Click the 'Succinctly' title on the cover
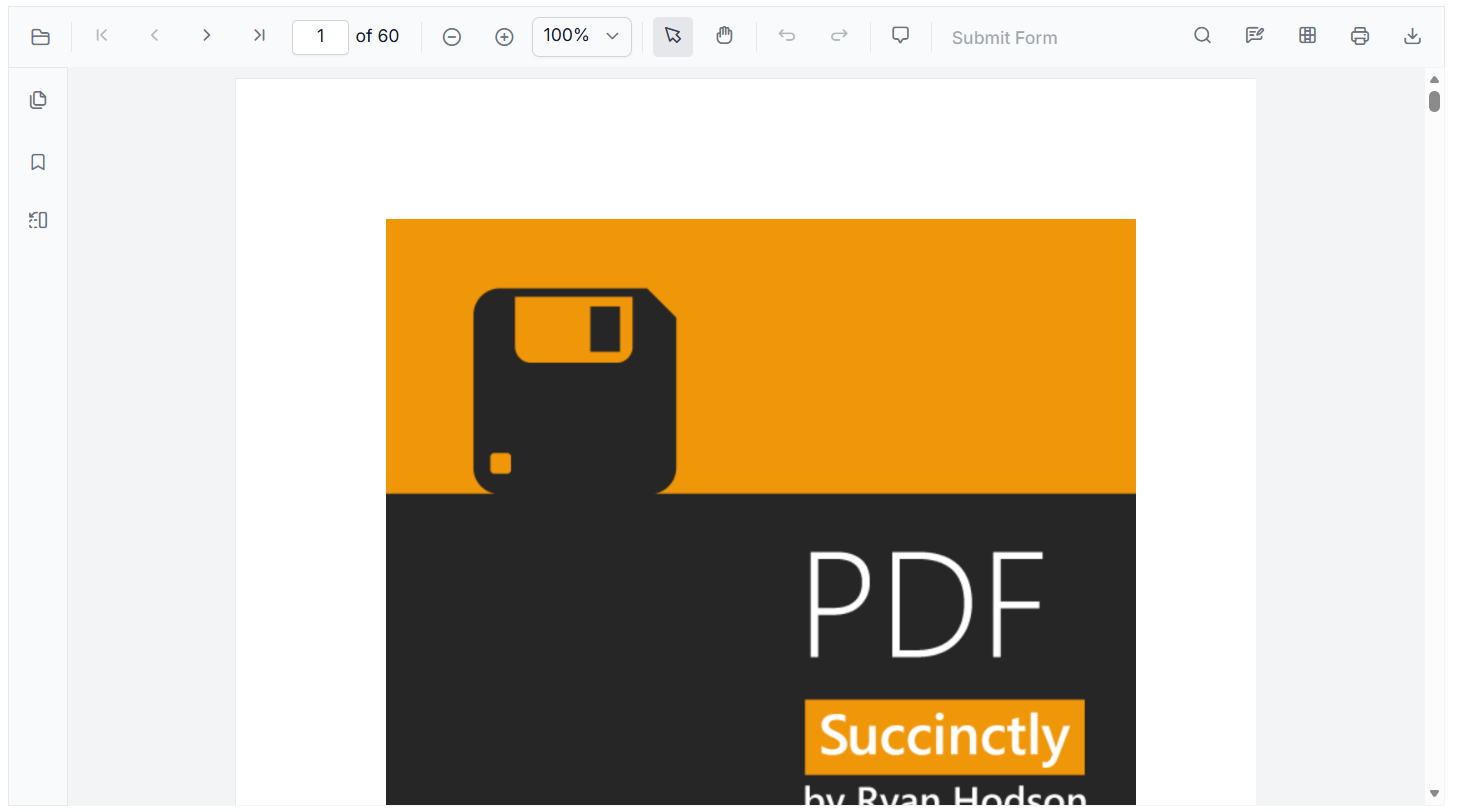 pos(944,737)
